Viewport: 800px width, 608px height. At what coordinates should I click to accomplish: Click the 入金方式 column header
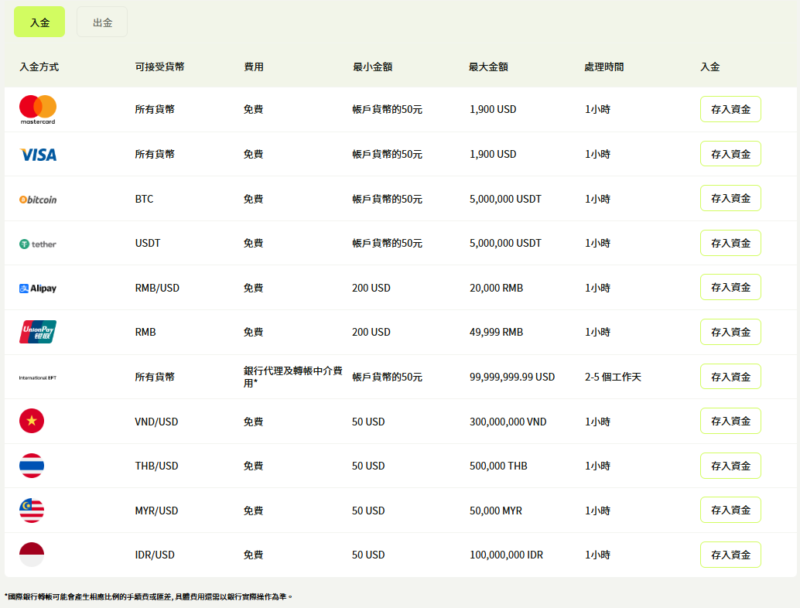tap(39, 67)
